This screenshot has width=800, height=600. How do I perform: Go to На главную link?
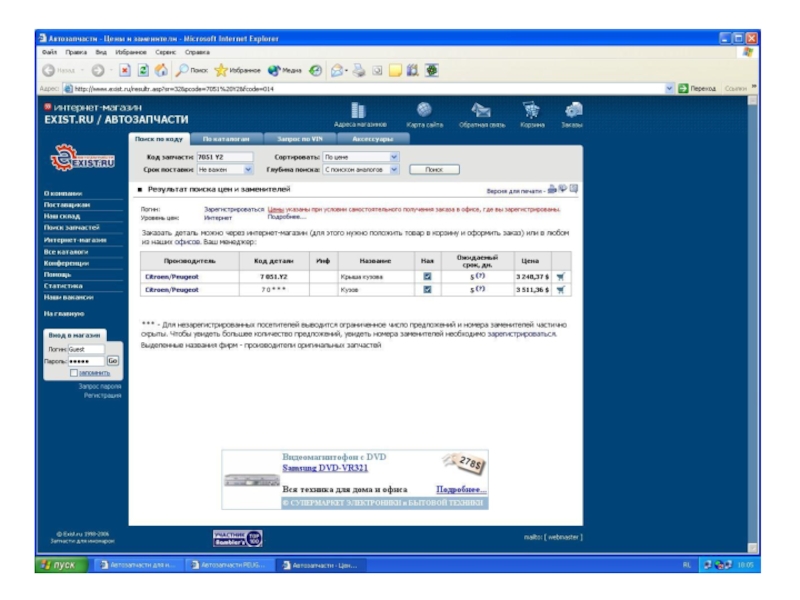pyautogui.click(x=64, y=314)
